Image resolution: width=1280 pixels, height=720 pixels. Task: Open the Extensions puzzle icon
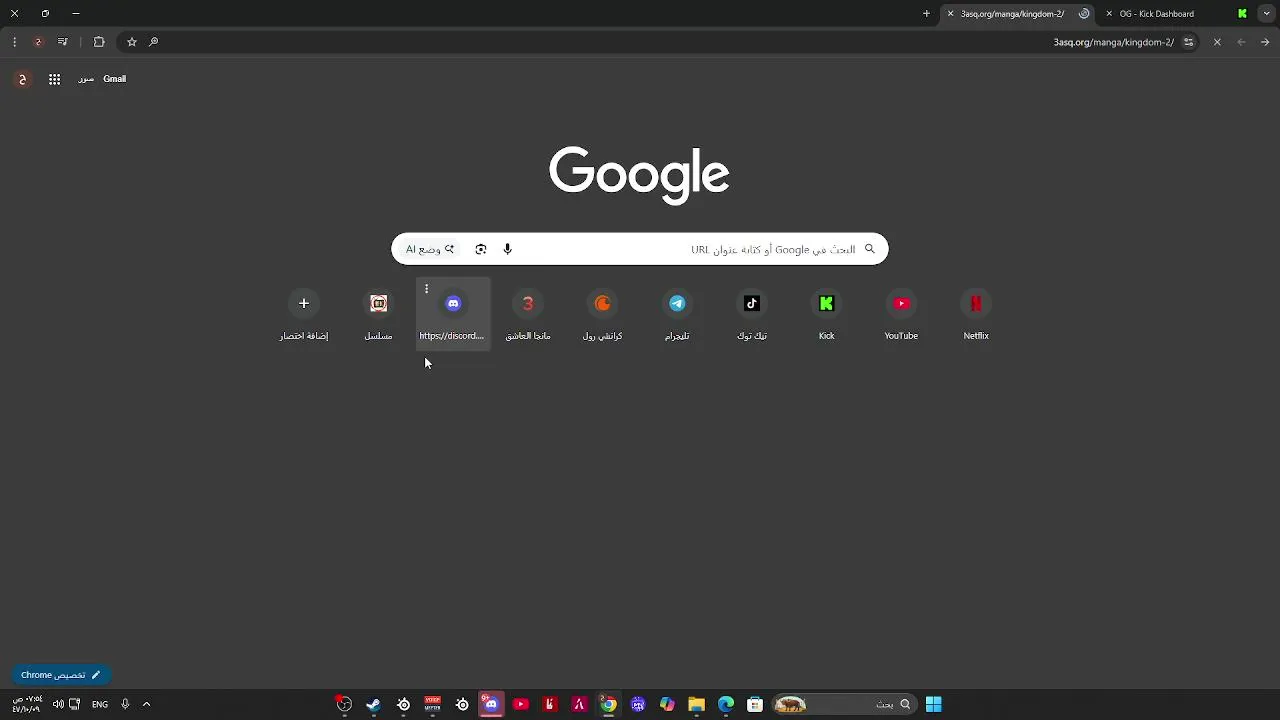[99, 42]
